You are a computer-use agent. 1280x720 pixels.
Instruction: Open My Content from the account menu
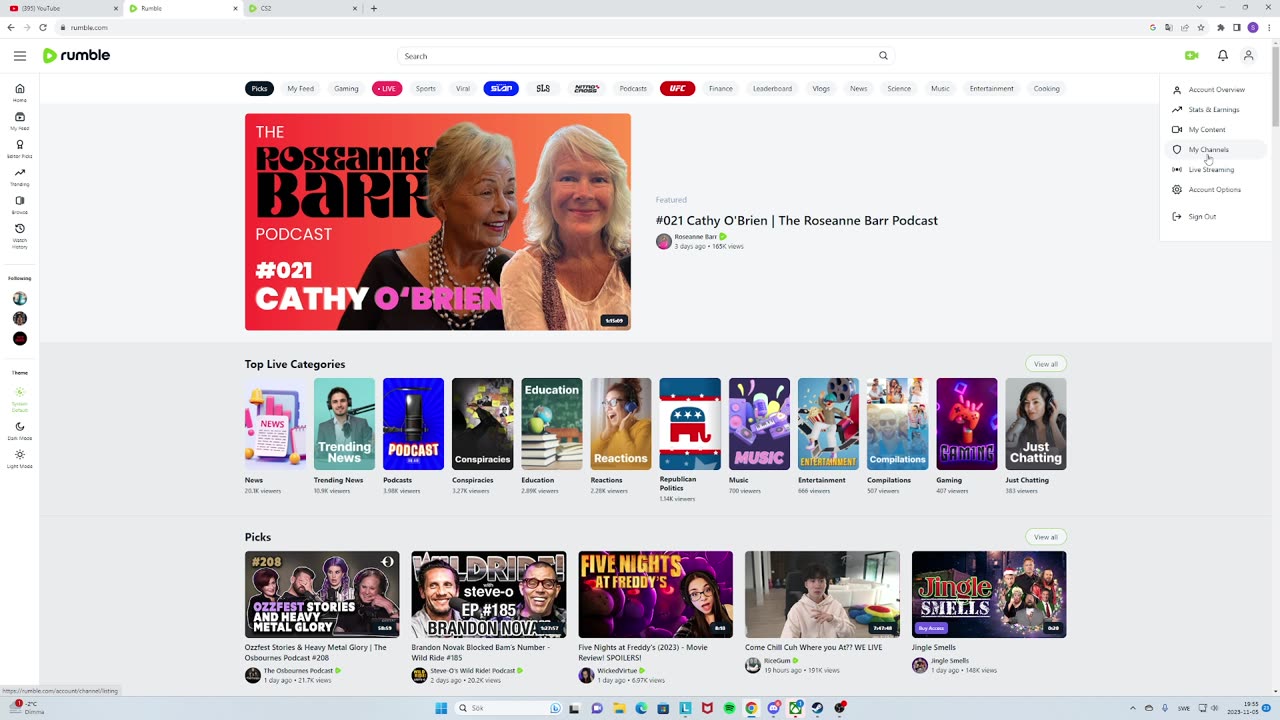1216,130
